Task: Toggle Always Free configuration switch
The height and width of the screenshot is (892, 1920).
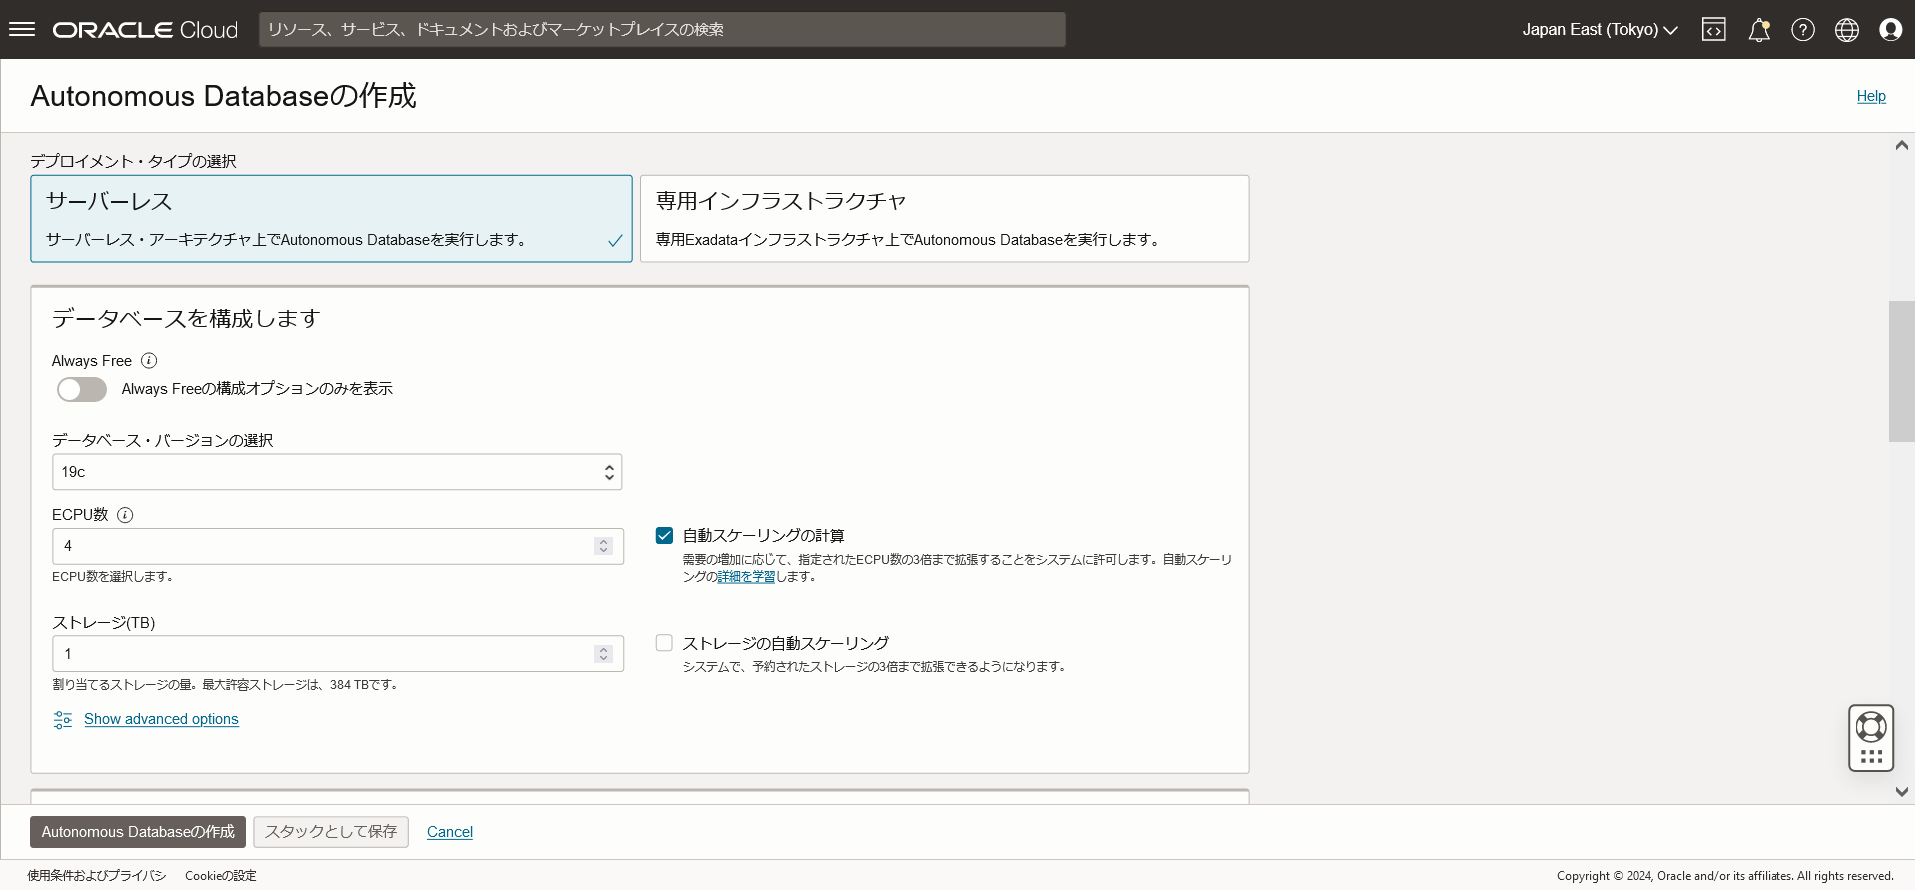Action: pyautogui.click(x=82, y=389)
